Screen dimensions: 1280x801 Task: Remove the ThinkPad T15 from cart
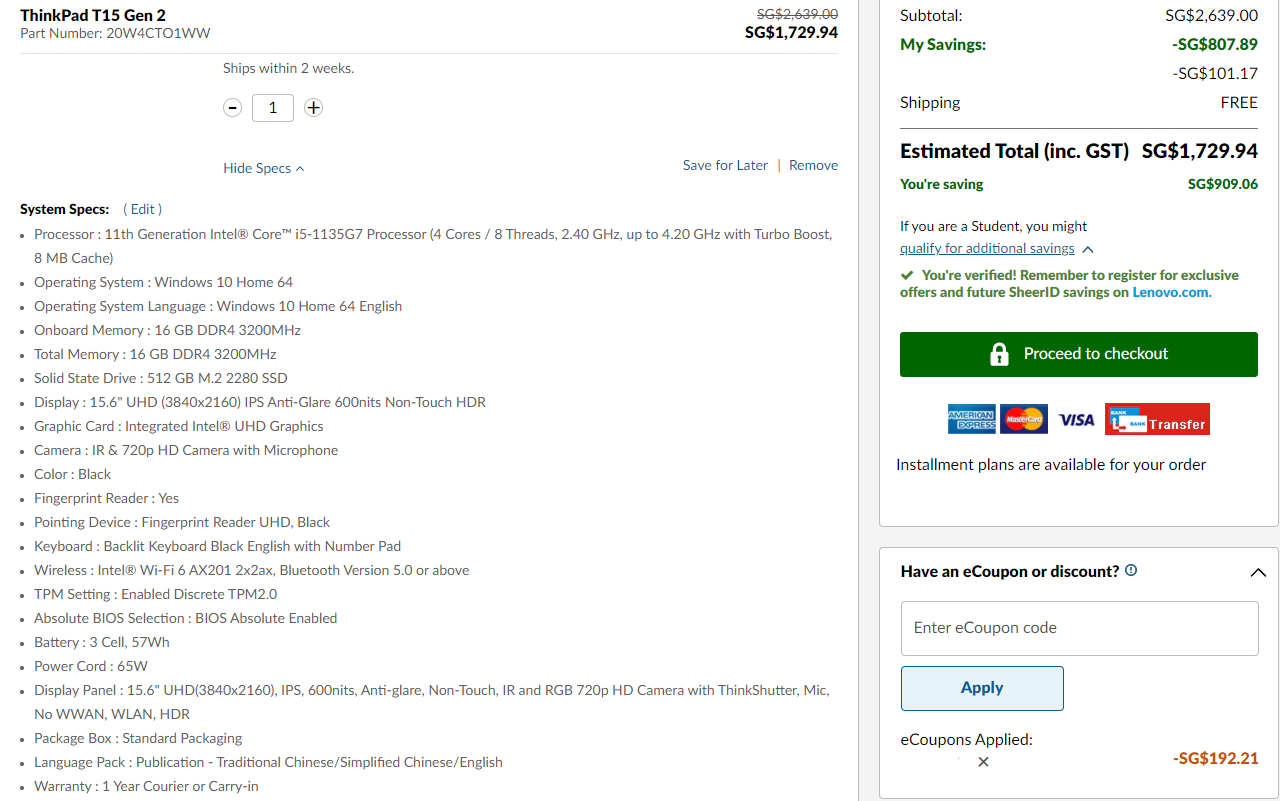click(x=813, y=165)
